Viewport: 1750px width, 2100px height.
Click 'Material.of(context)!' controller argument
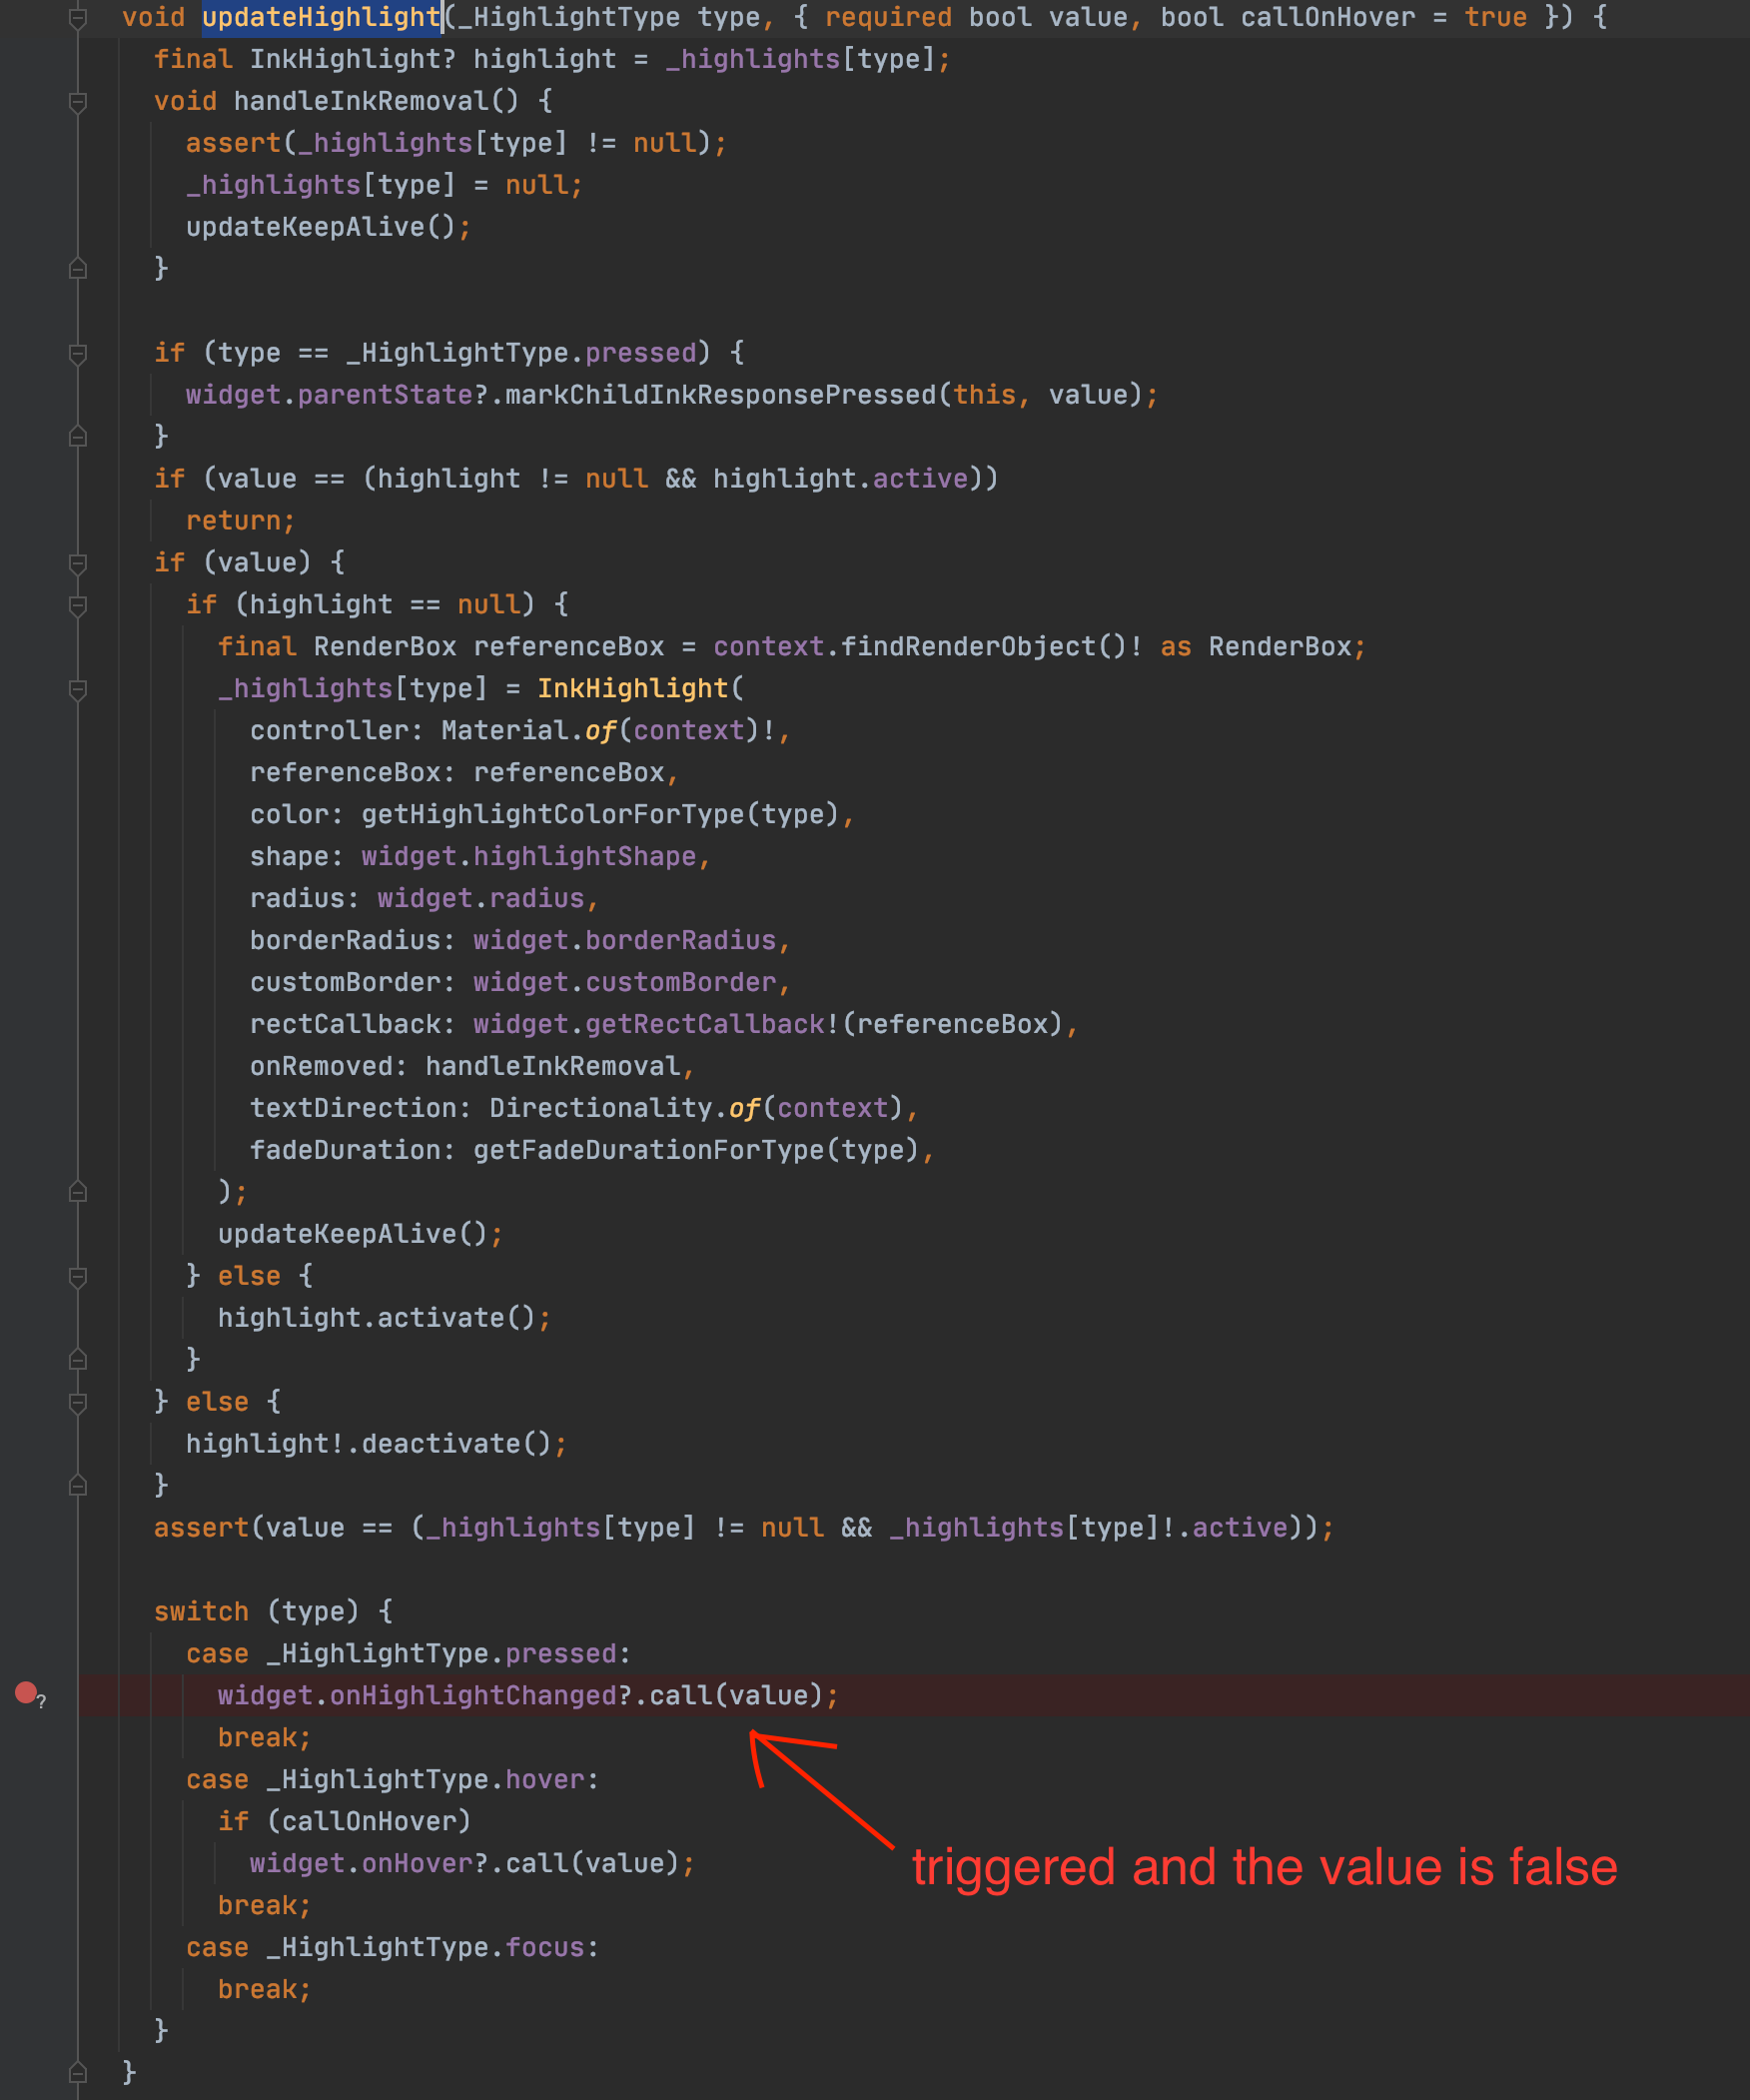tap(608, 731)
